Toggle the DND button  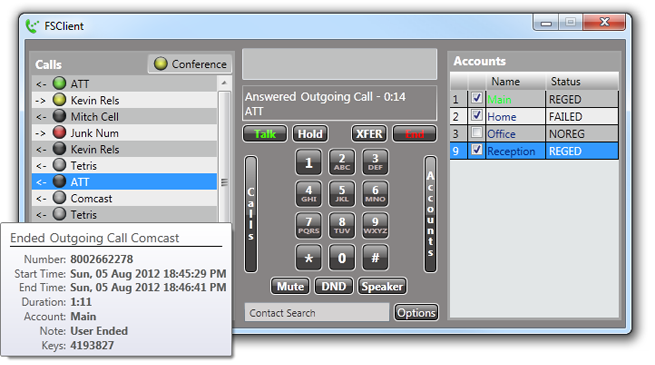334,286
